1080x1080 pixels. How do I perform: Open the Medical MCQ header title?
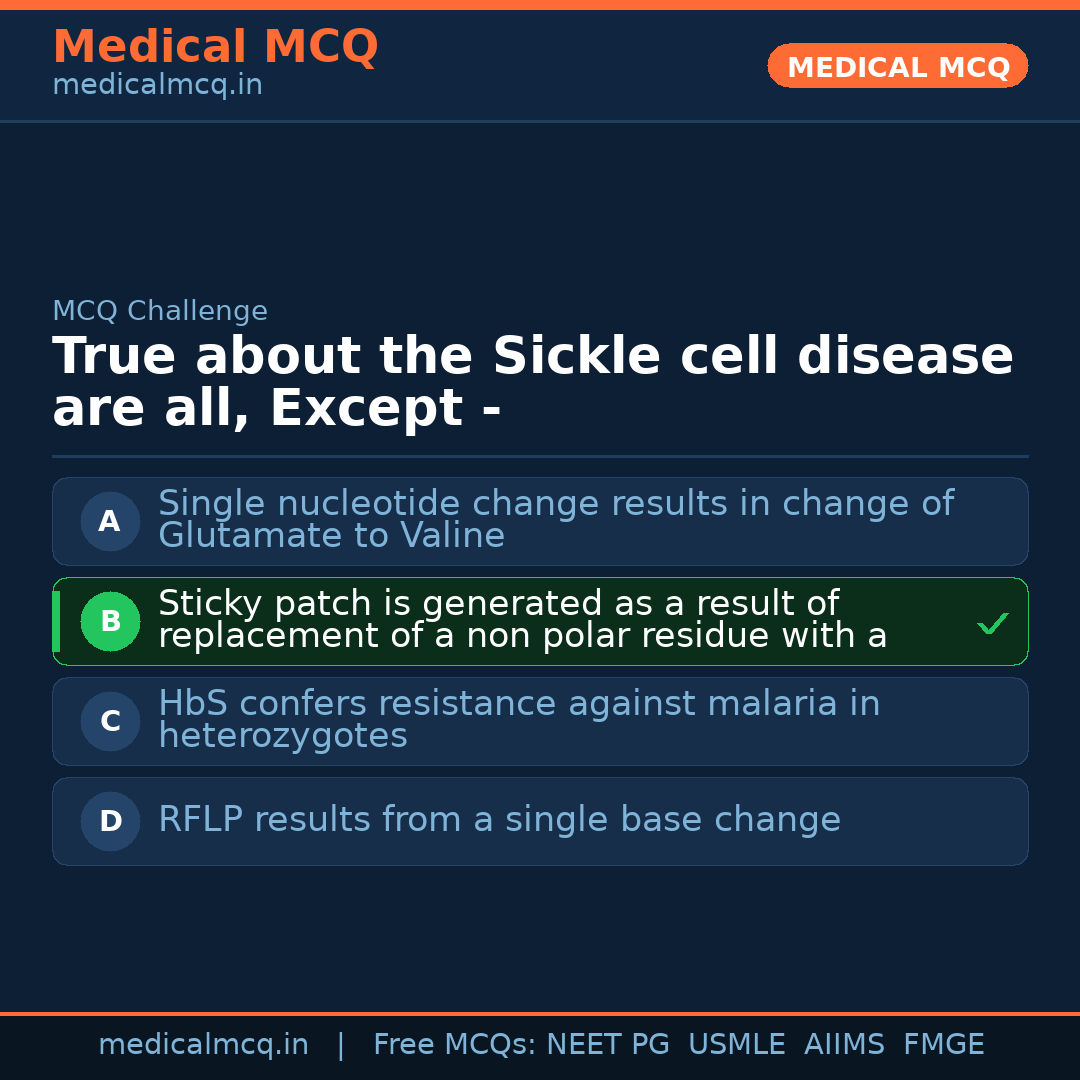215,47
